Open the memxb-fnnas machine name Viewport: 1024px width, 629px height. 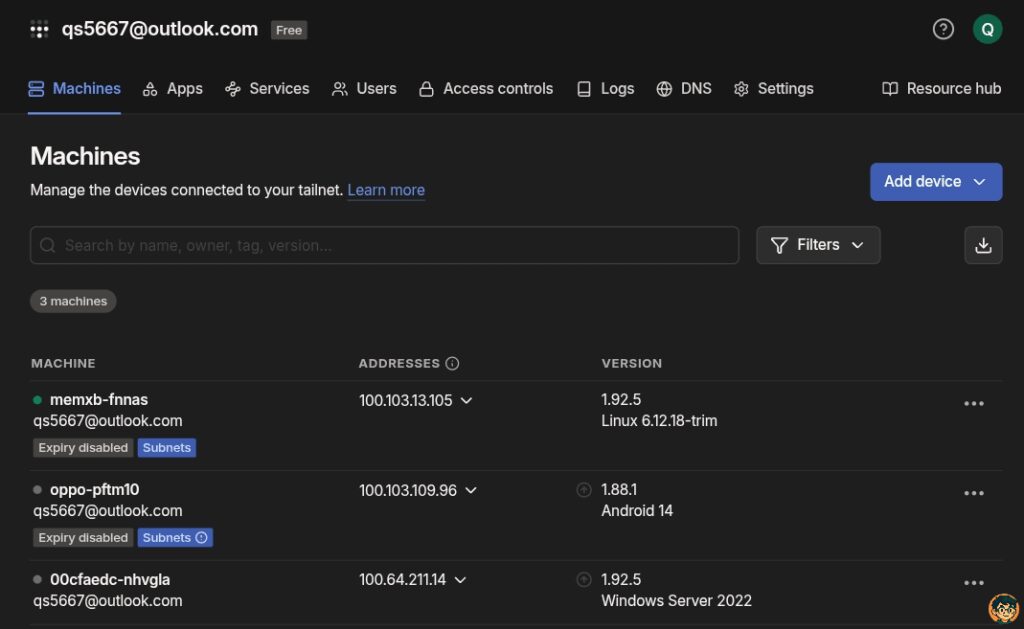coord(99,400)
